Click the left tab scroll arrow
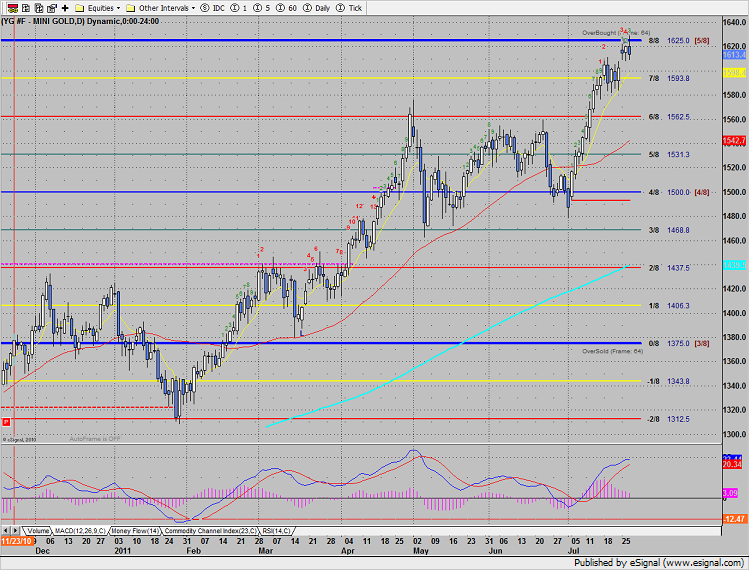This screenshot has height=570, width=749. pyautogui.click(x=6, y=530)
